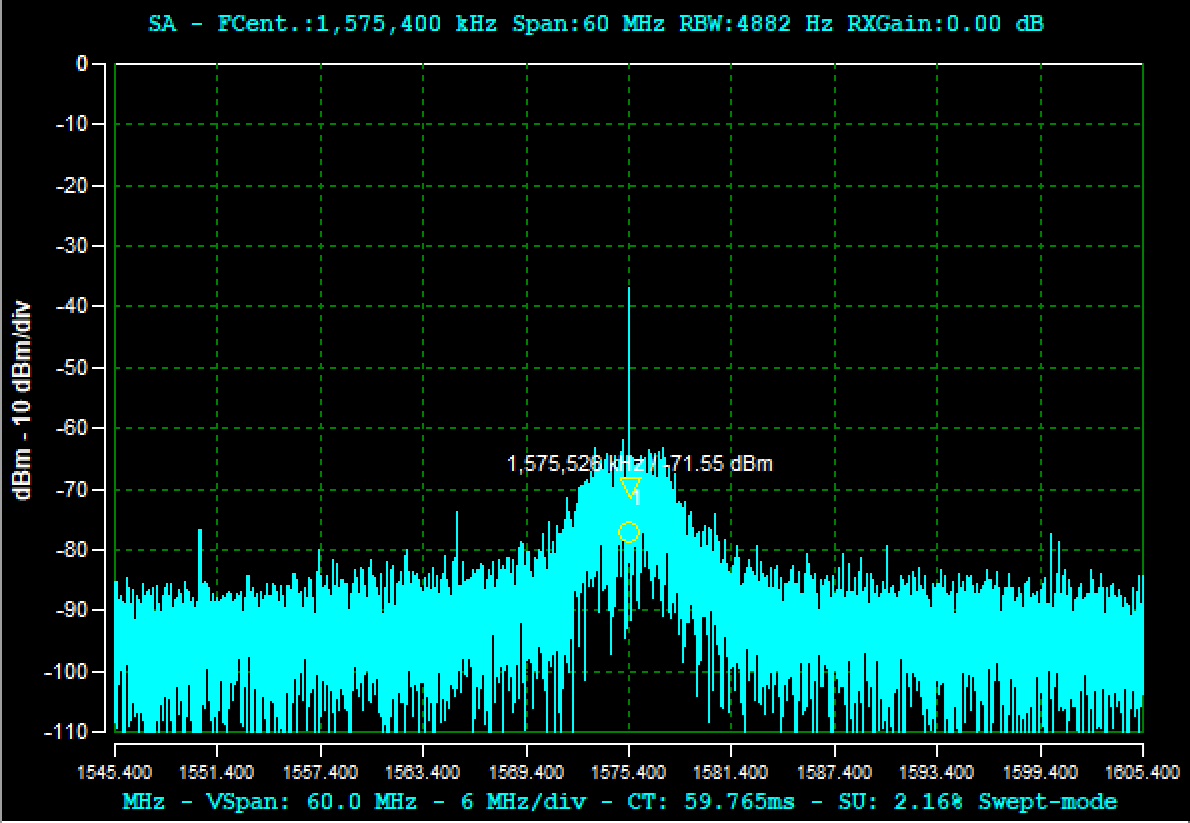Click the 'dBm -10 dBm/div' vertical axis label

tap(23, 400)
